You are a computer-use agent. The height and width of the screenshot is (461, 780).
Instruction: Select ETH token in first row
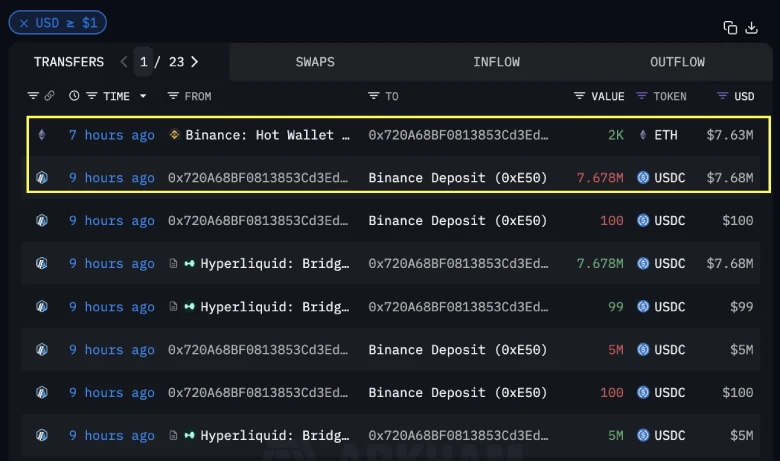[666, 135]
